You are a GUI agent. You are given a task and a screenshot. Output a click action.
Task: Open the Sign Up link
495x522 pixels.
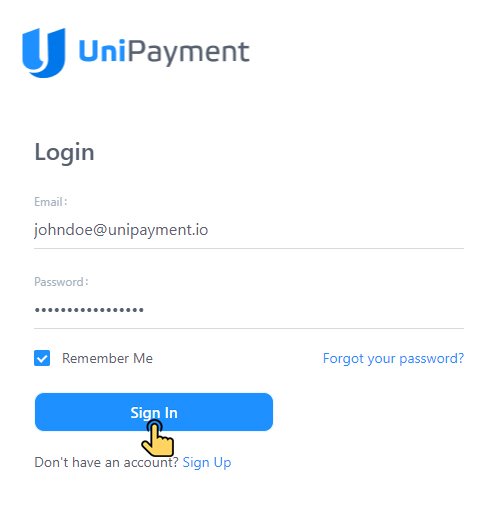(x=207, y=463)
